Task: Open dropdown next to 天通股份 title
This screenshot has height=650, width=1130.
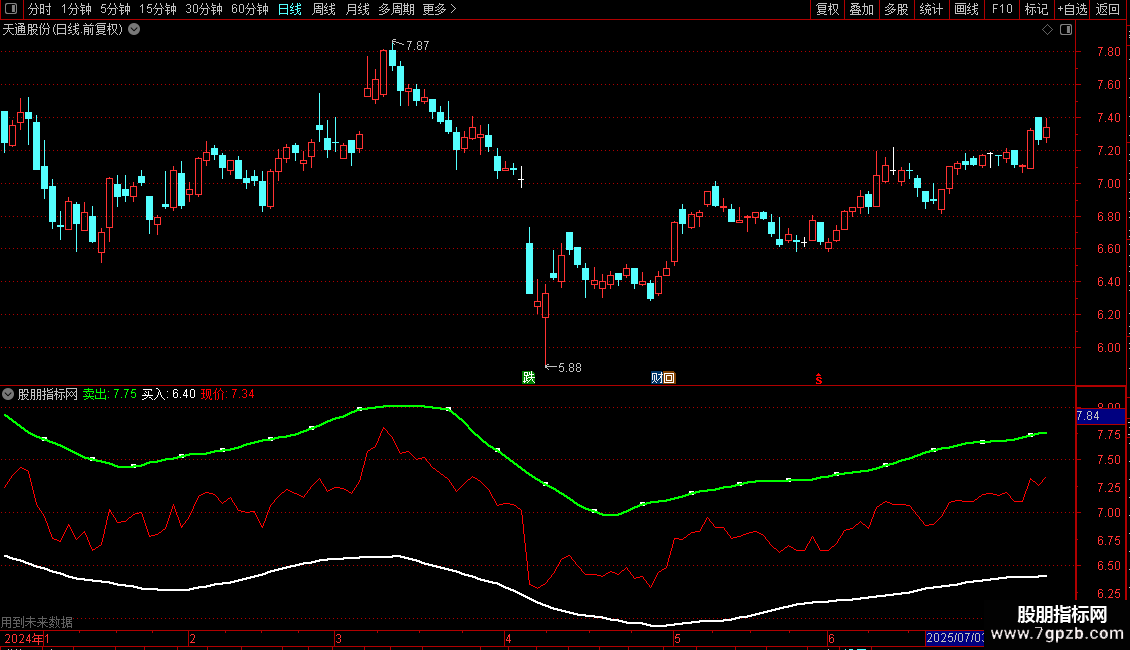Action: pyautogui.click(x=134, y=30)
